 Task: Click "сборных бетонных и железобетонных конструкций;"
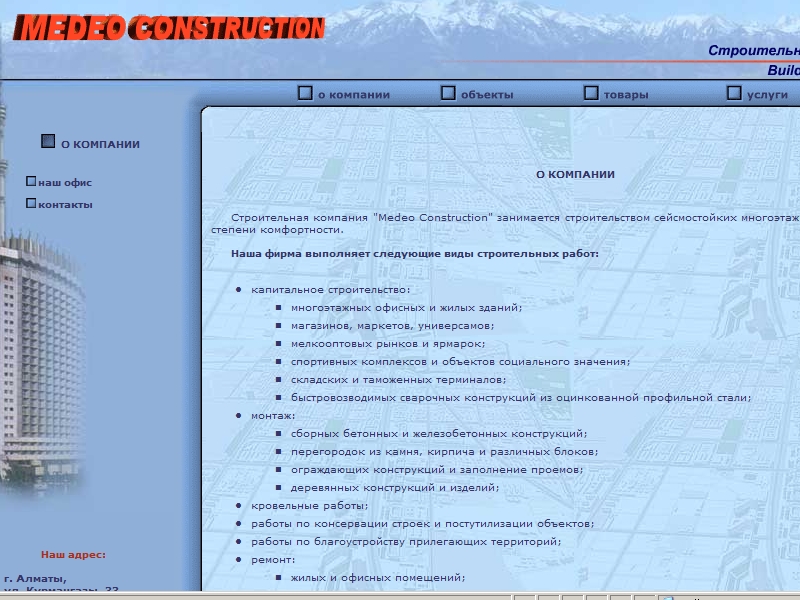coord(439,434)
